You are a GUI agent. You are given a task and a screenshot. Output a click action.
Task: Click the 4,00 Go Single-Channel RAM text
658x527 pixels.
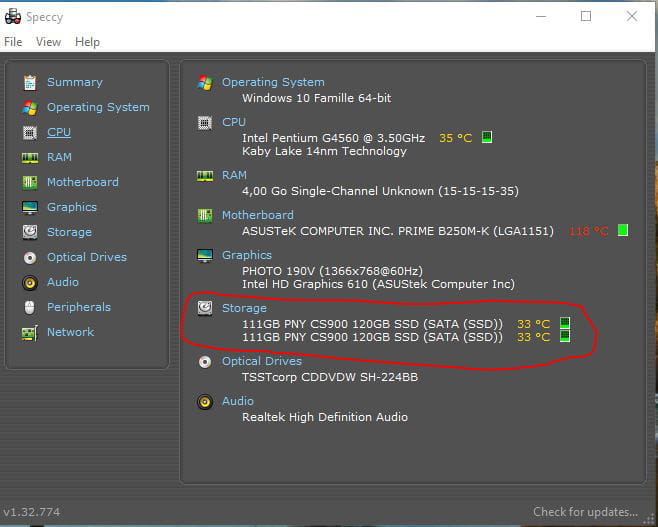click(380, 191)
